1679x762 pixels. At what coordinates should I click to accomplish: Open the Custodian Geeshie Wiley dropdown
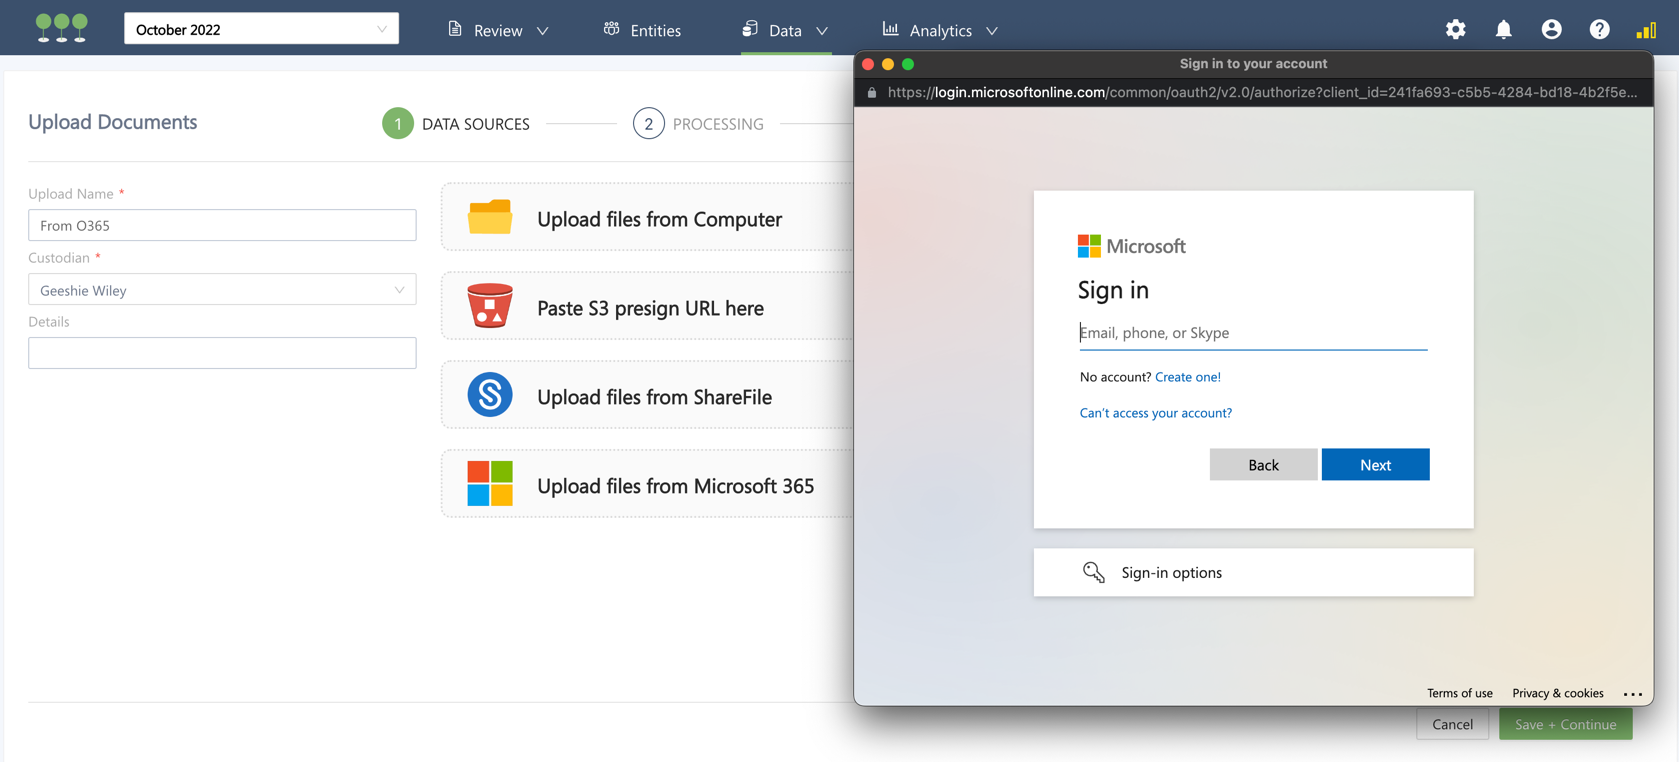click(222, 290)
